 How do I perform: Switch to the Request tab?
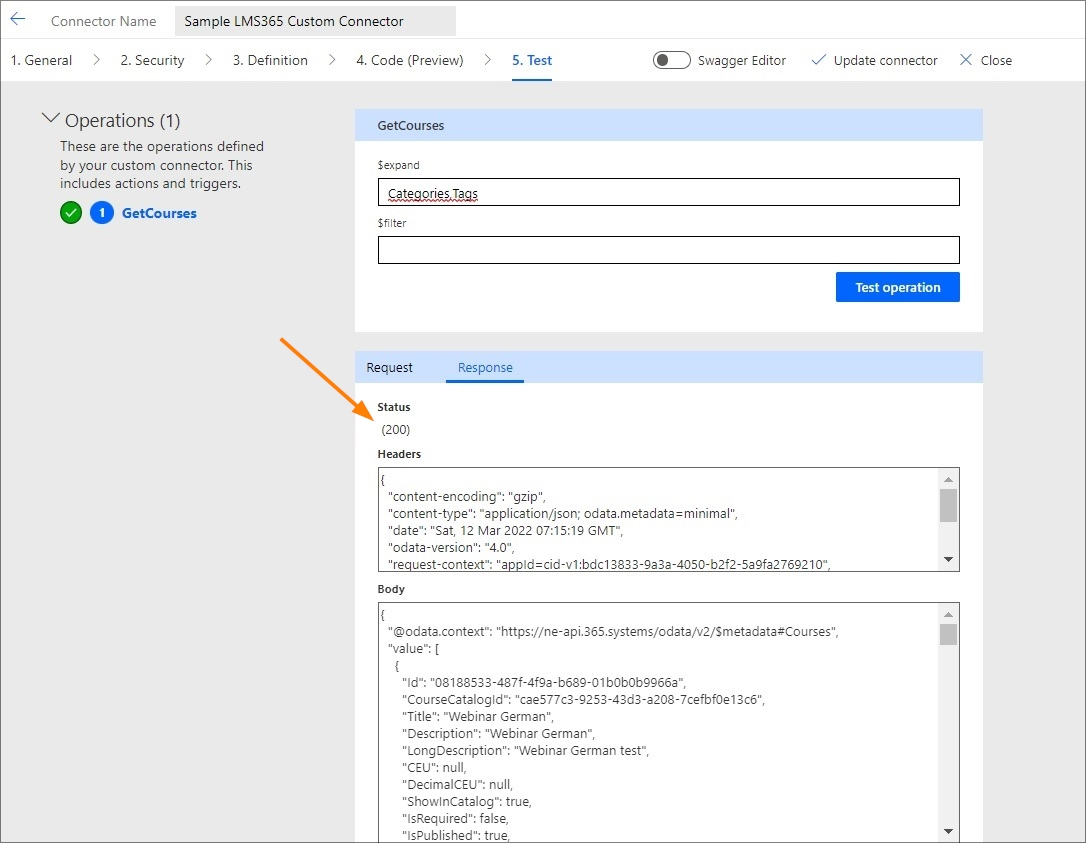pos(389,368)
